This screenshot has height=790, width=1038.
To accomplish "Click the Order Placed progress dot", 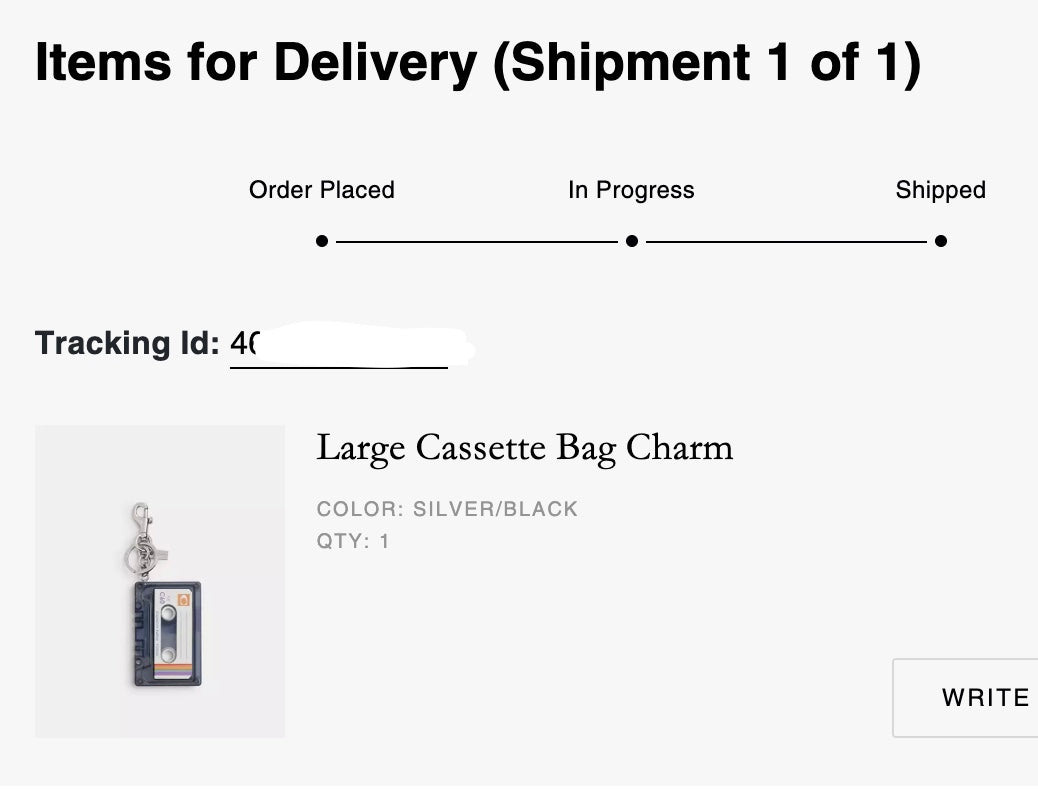I will [322, 241].
